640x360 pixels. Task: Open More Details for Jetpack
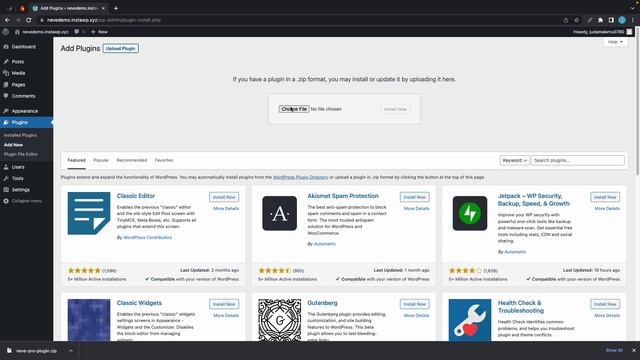607,209
